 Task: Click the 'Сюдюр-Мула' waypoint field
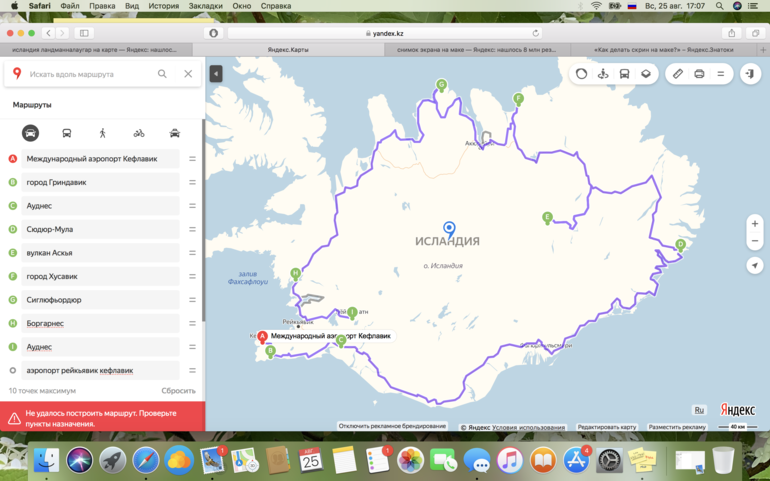coord(100,229)
